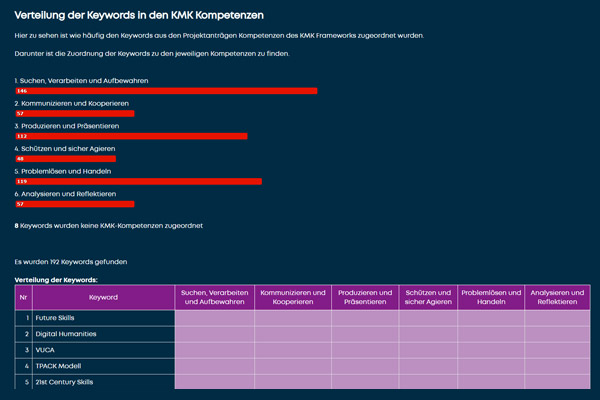Click the red bar for Analysieren und Reflektieren
600x400 pixels.
[74, 204]
